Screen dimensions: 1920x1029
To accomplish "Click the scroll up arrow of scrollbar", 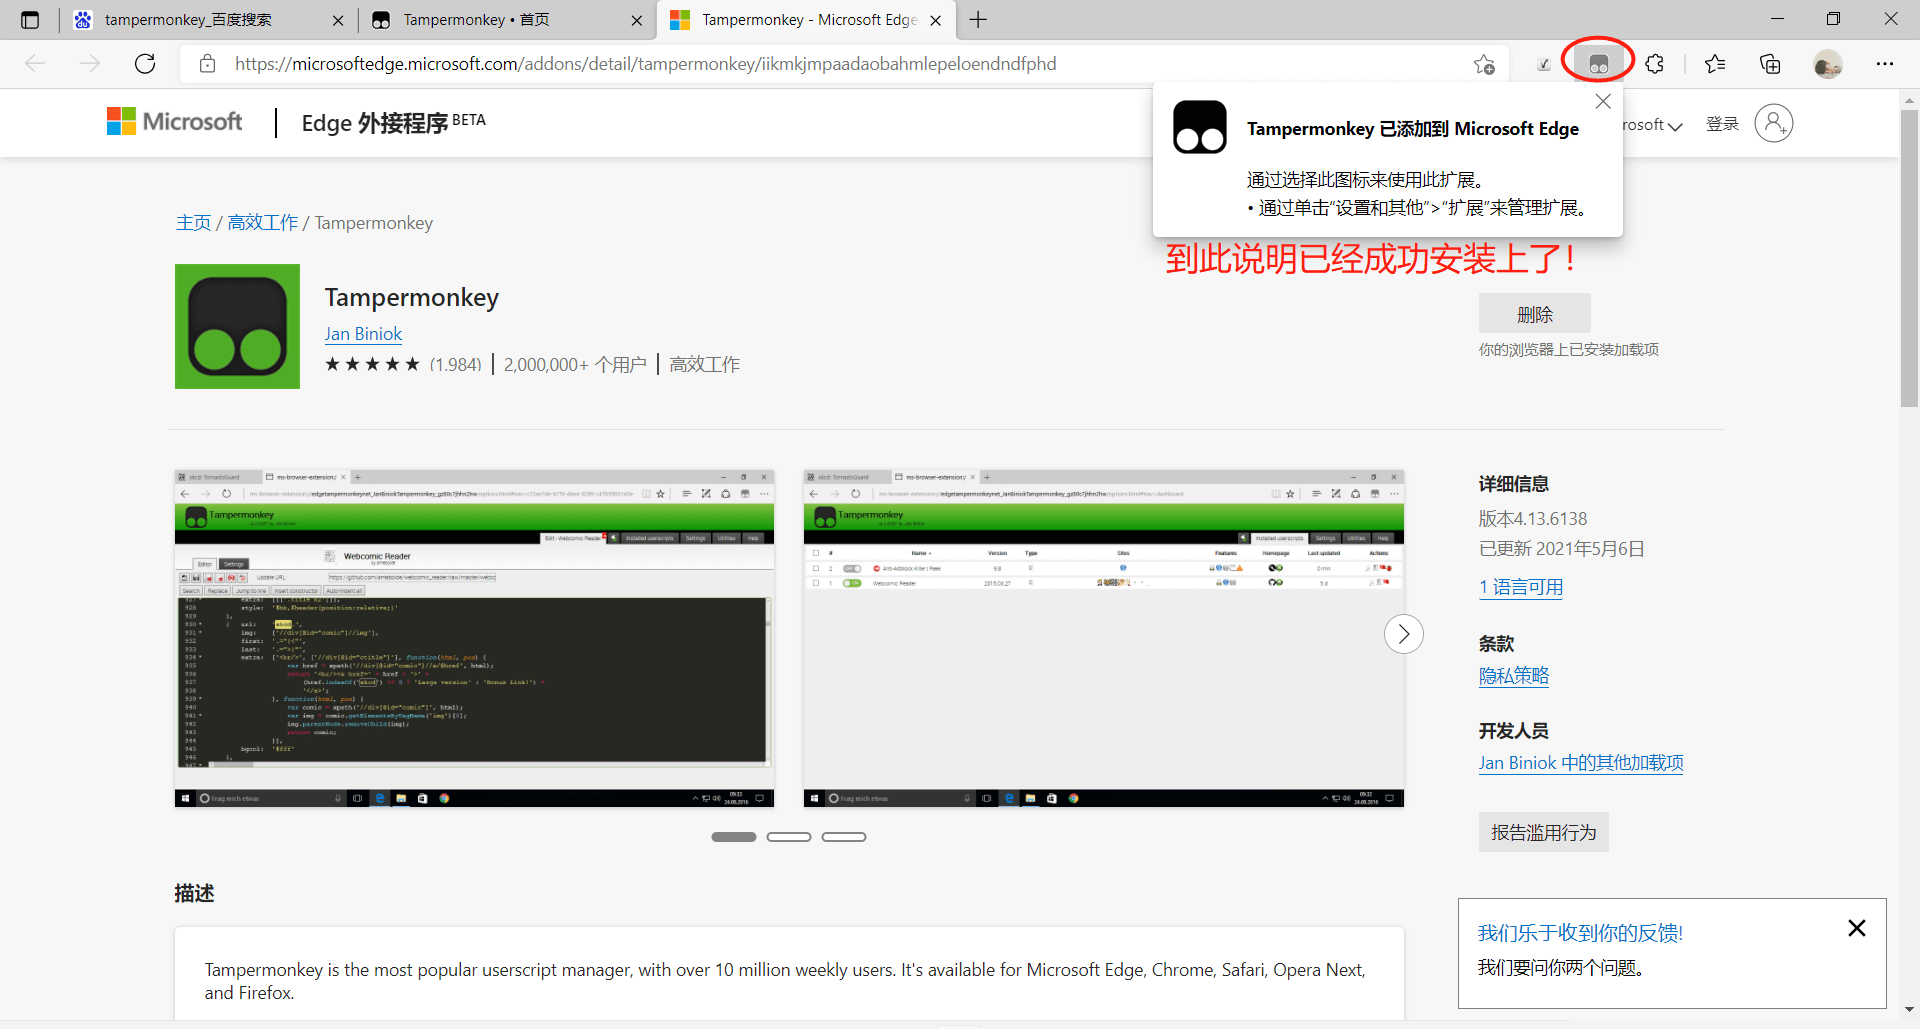I will (x=1909, y=100).
